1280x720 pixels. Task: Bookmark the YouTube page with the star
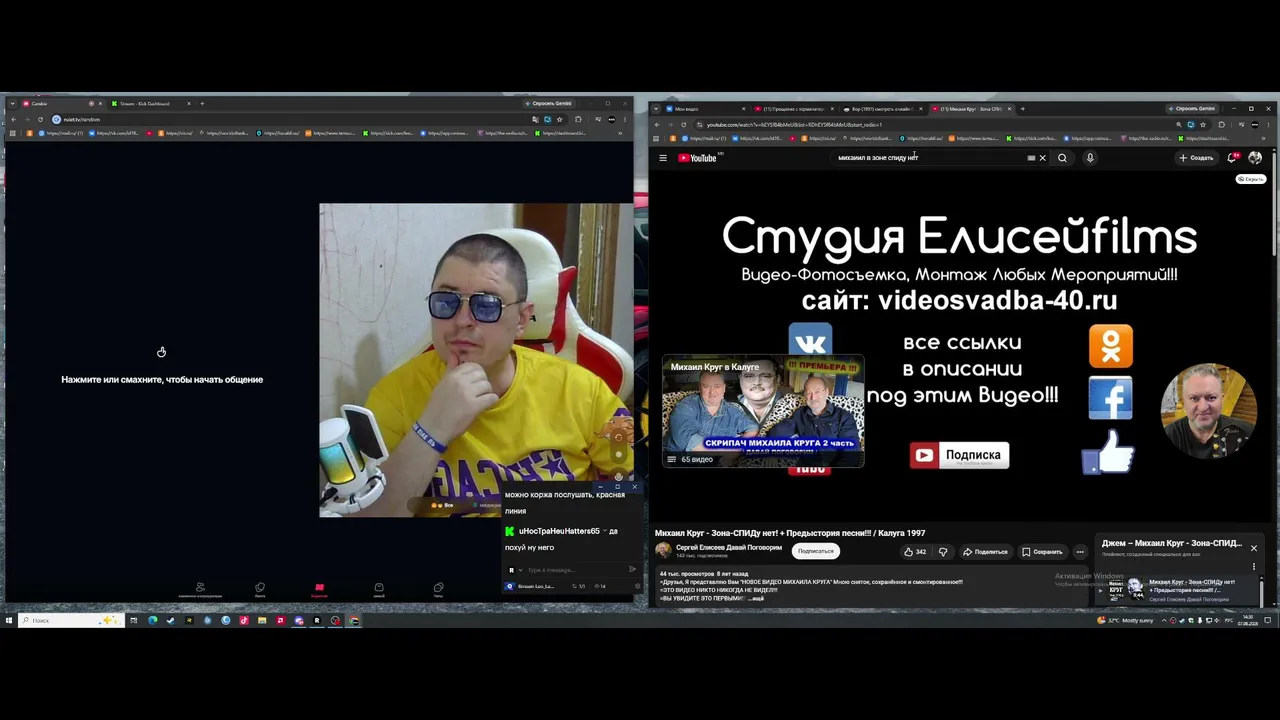coord(1203,125)
